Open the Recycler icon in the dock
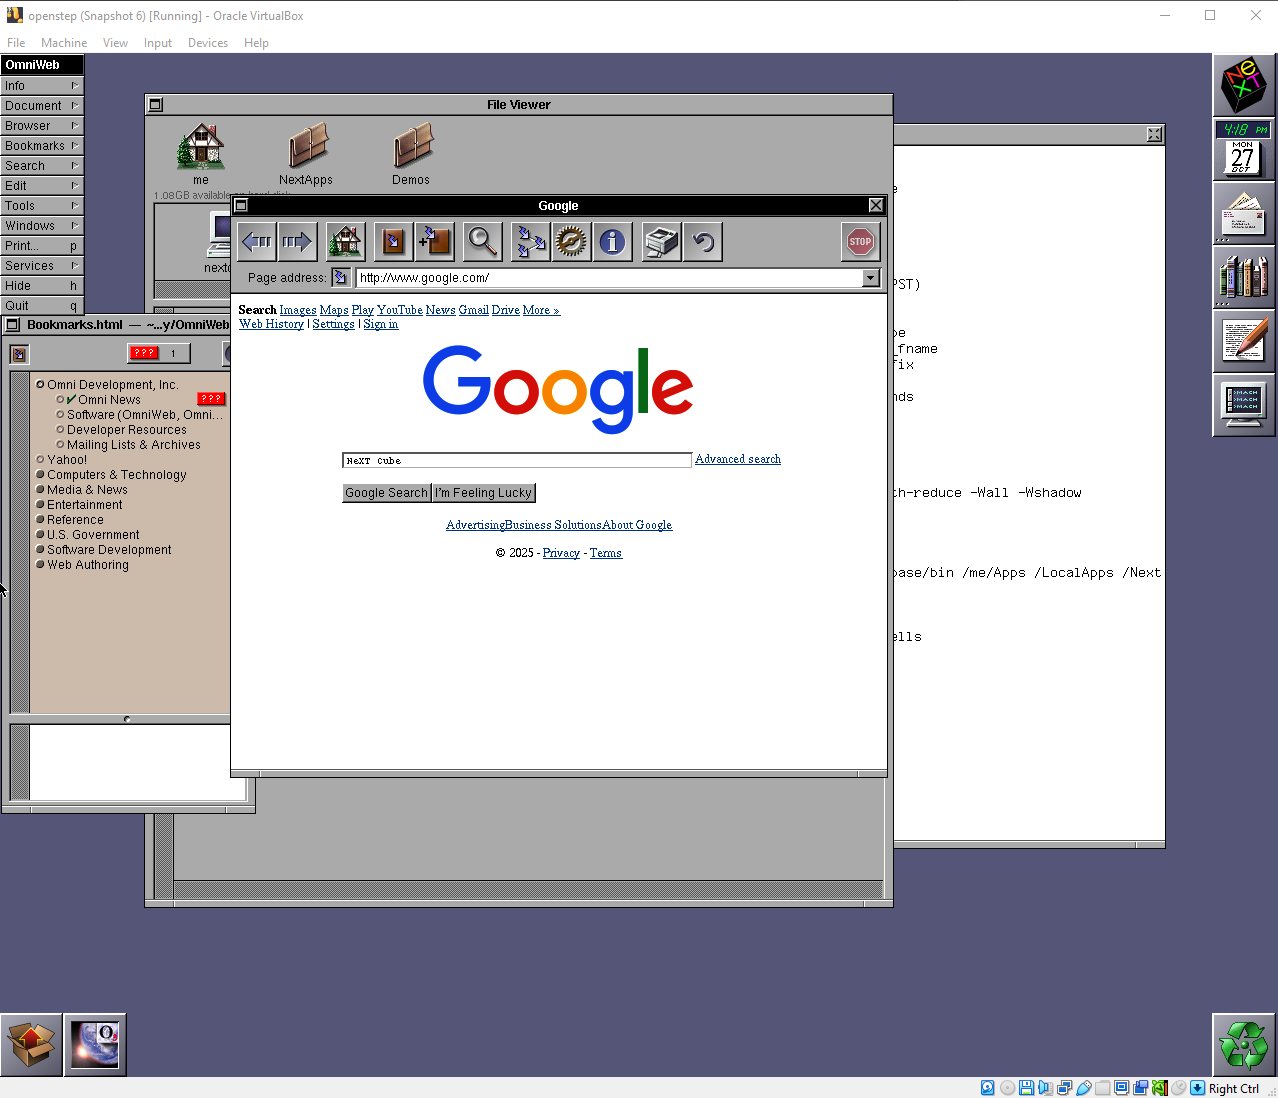Viewport: 1278px width, 1098px height. tap(1243, 1045)
